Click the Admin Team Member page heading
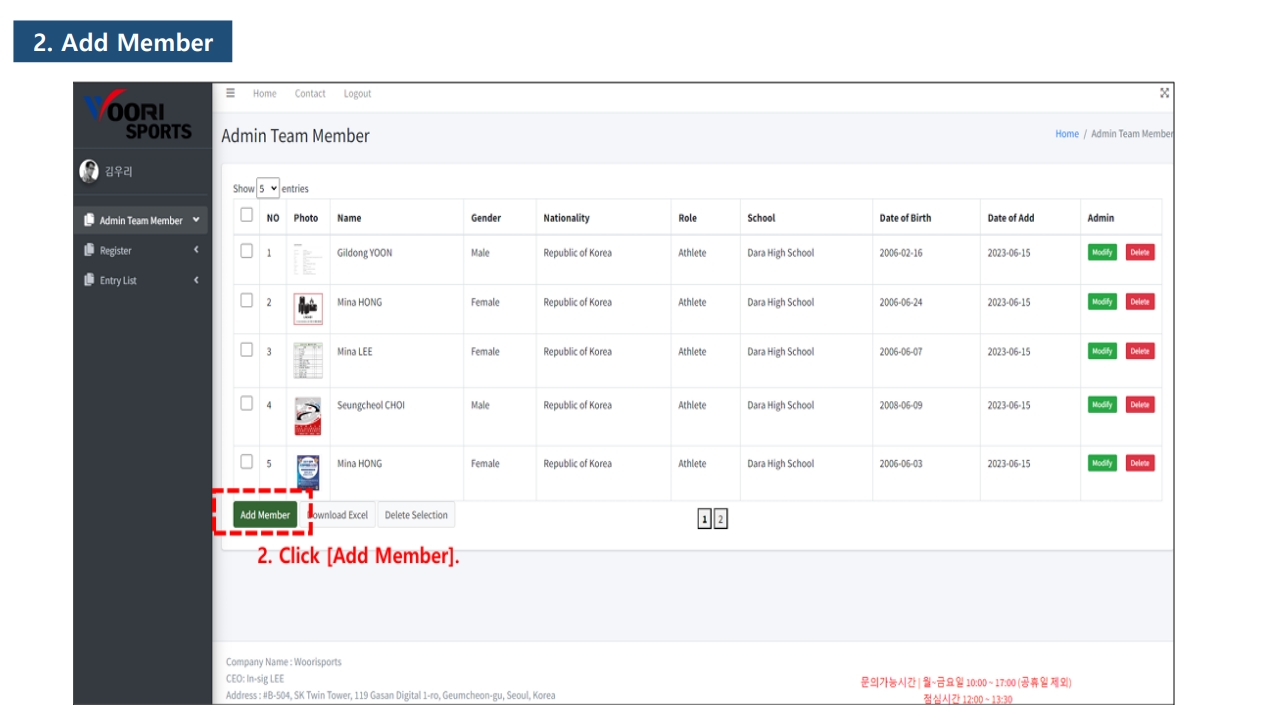The height and width of the screenshot is (720, 1280). (x=295, y=136)
